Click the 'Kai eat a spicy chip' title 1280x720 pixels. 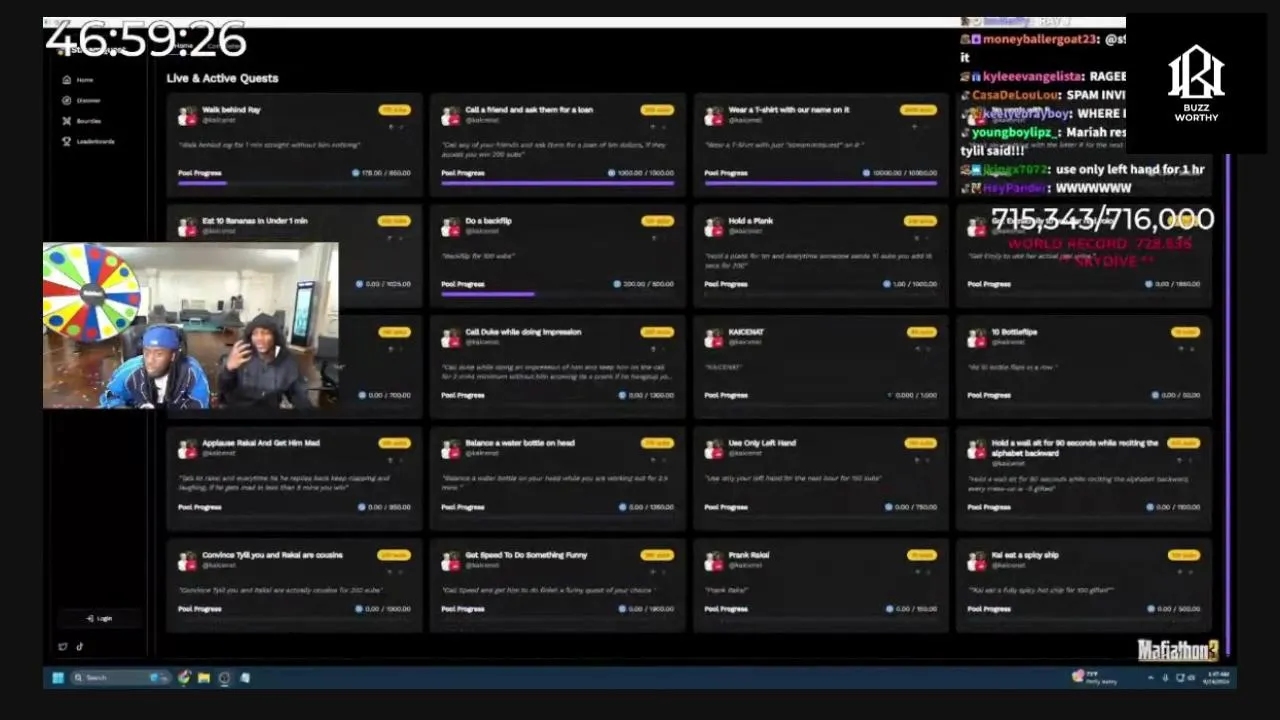[x=1025, y=555]
